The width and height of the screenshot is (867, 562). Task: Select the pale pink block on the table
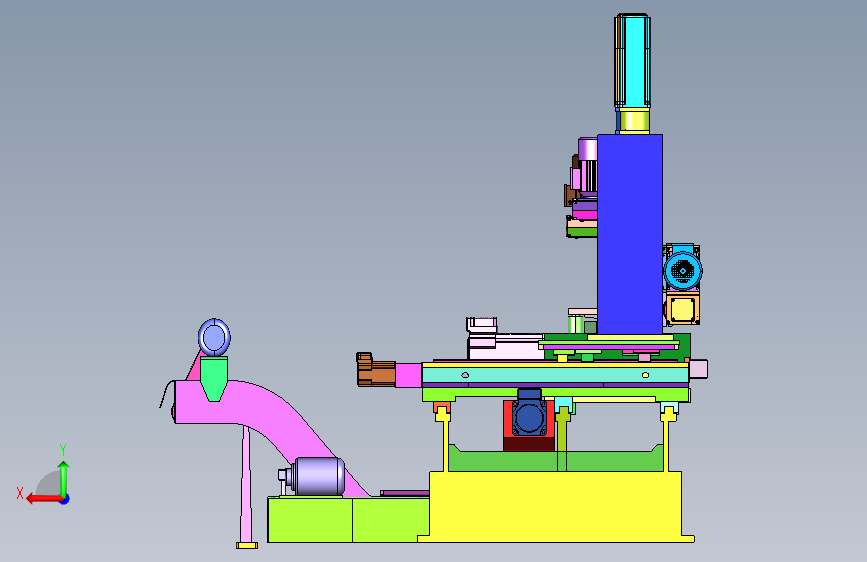point(506,347)
